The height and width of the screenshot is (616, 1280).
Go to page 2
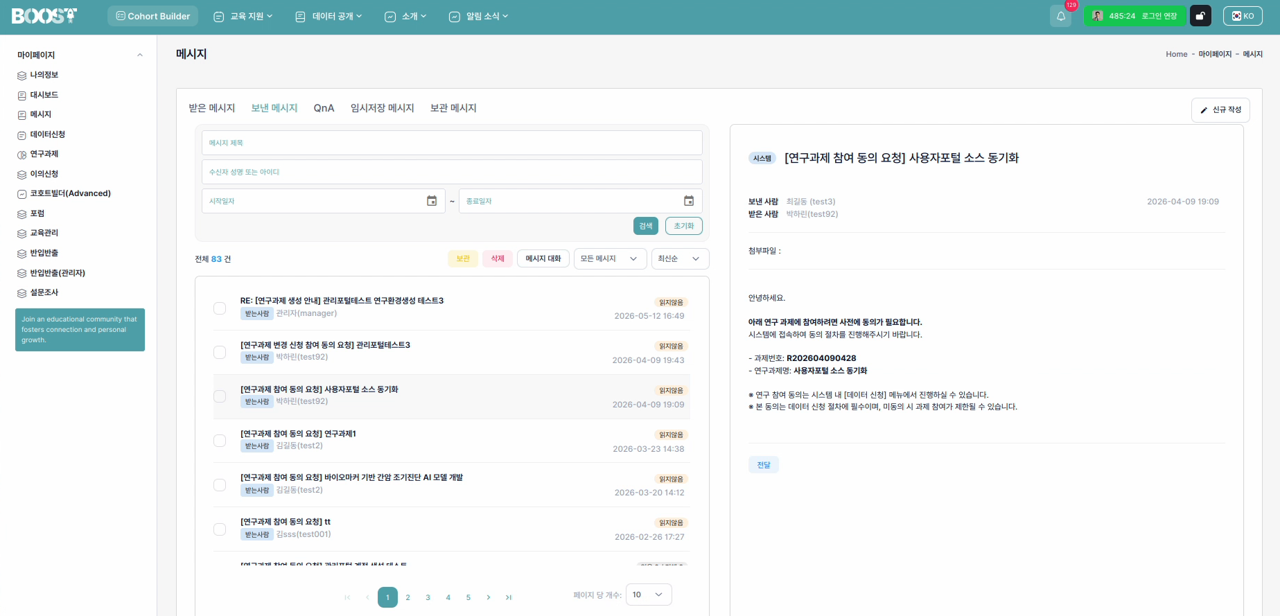click(408, 597)
